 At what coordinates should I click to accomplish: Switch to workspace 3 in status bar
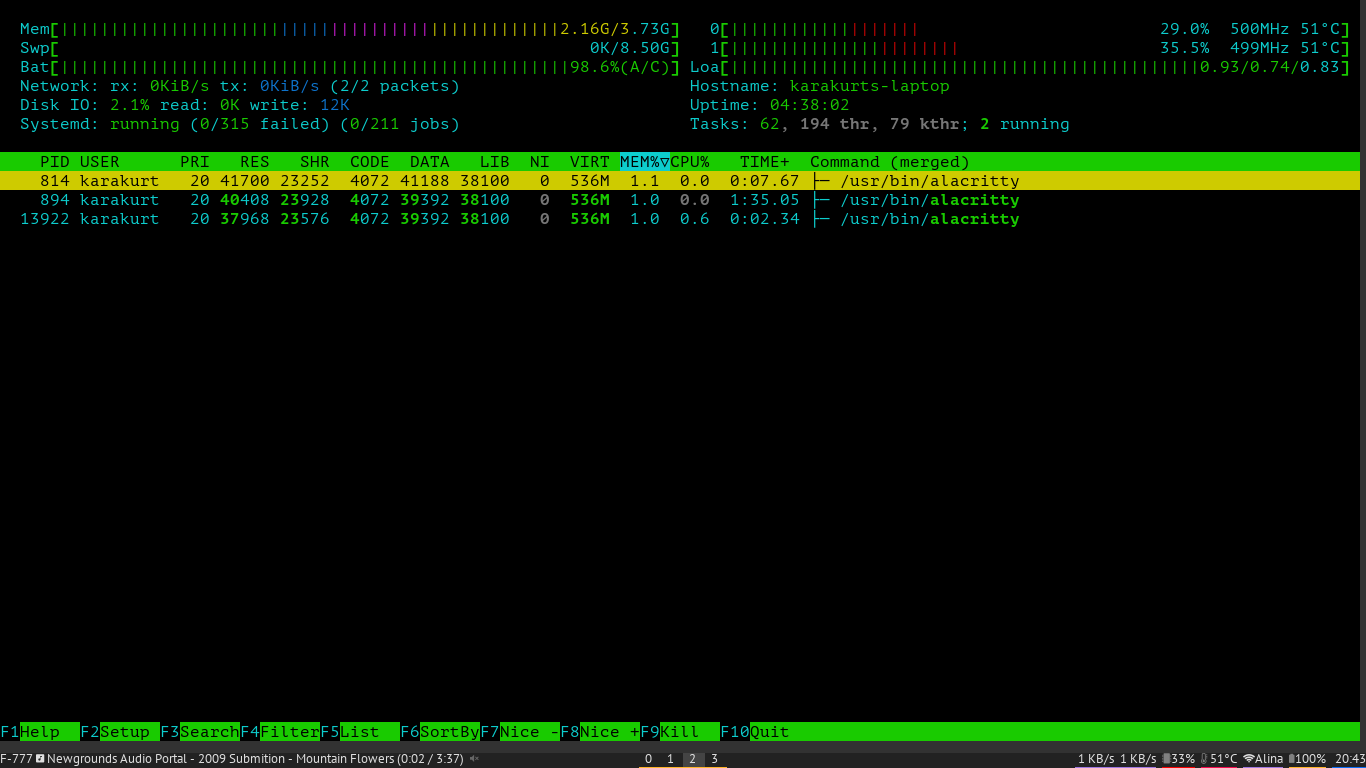[x=714, y=759]
